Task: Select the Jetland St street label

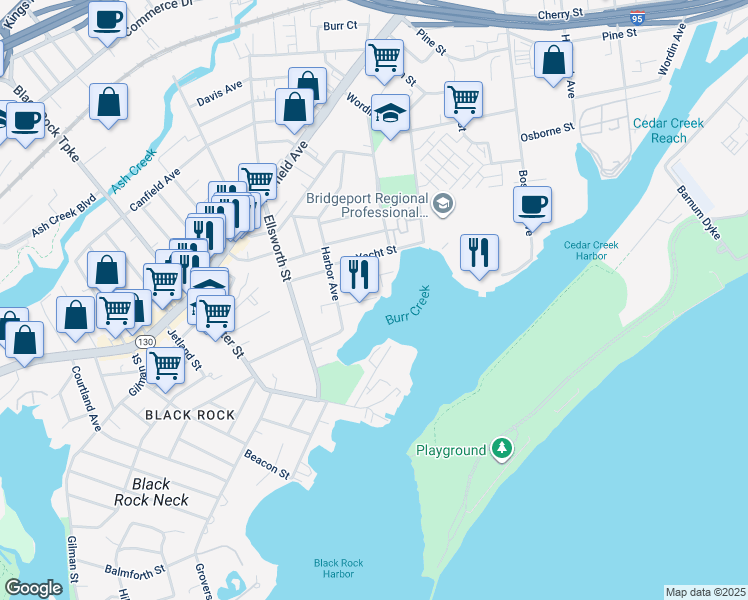Action: coord(185,350)
